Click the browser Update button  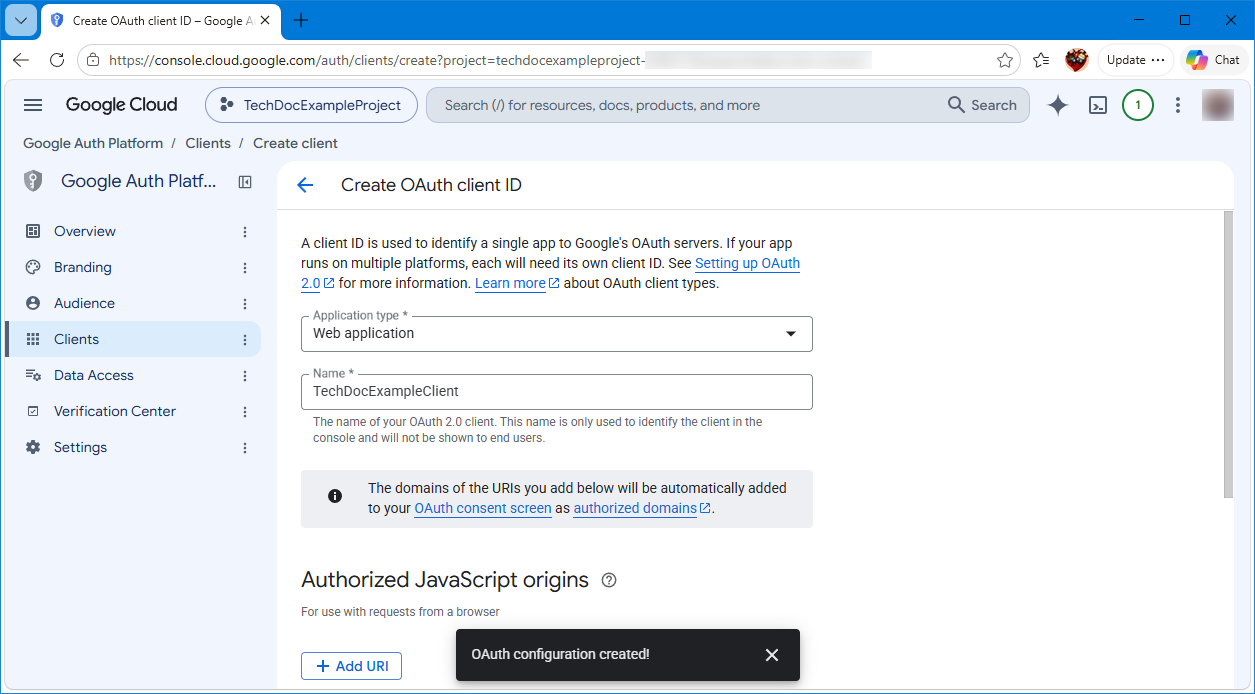click(x=1135, y=60)
